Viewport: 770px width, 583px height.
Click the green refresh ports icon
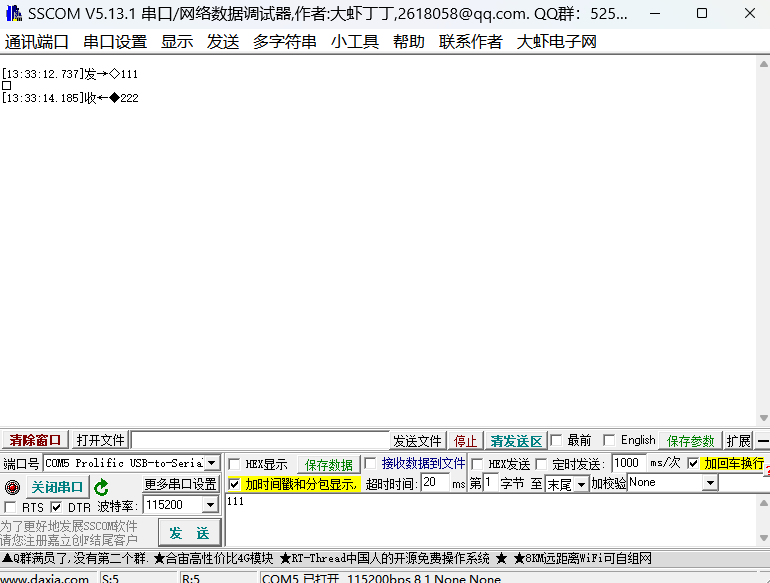(101, 487)
